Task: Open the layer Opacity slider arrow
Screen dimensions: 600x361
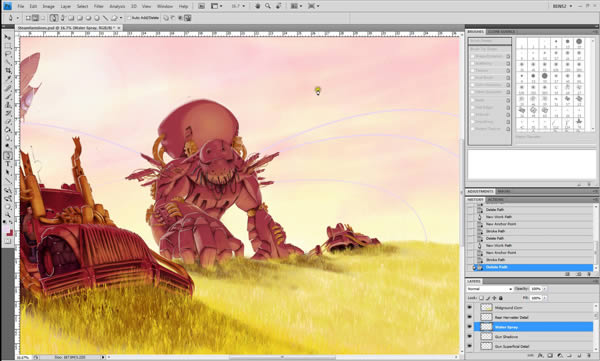Action: pyautogui.click(x=545, y=289)
